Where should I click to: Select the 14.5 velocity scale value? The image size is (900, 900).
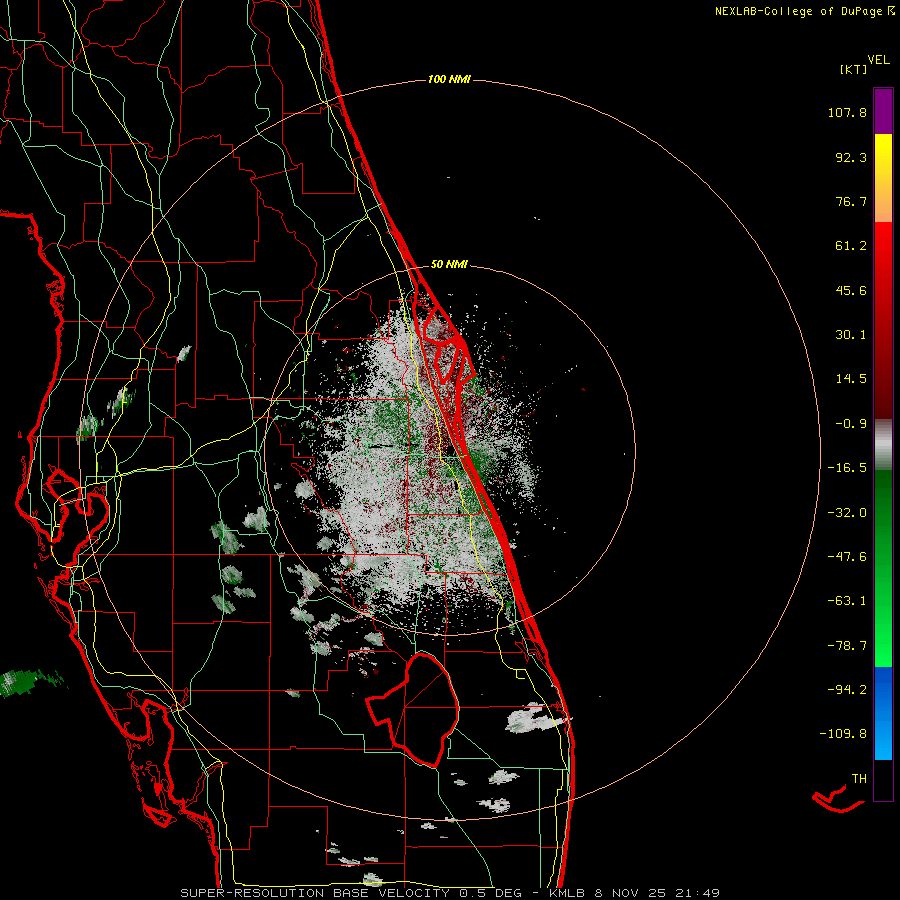pos(851,379)
